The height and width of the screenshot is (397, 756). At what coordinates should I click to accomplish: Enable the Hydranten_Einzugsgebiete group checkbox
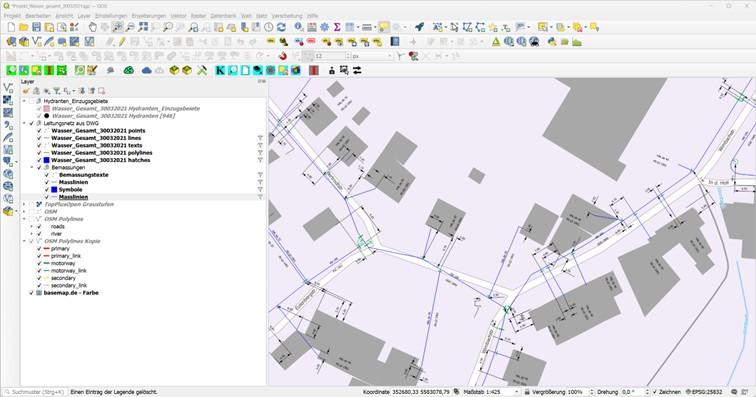pos(31,101)
